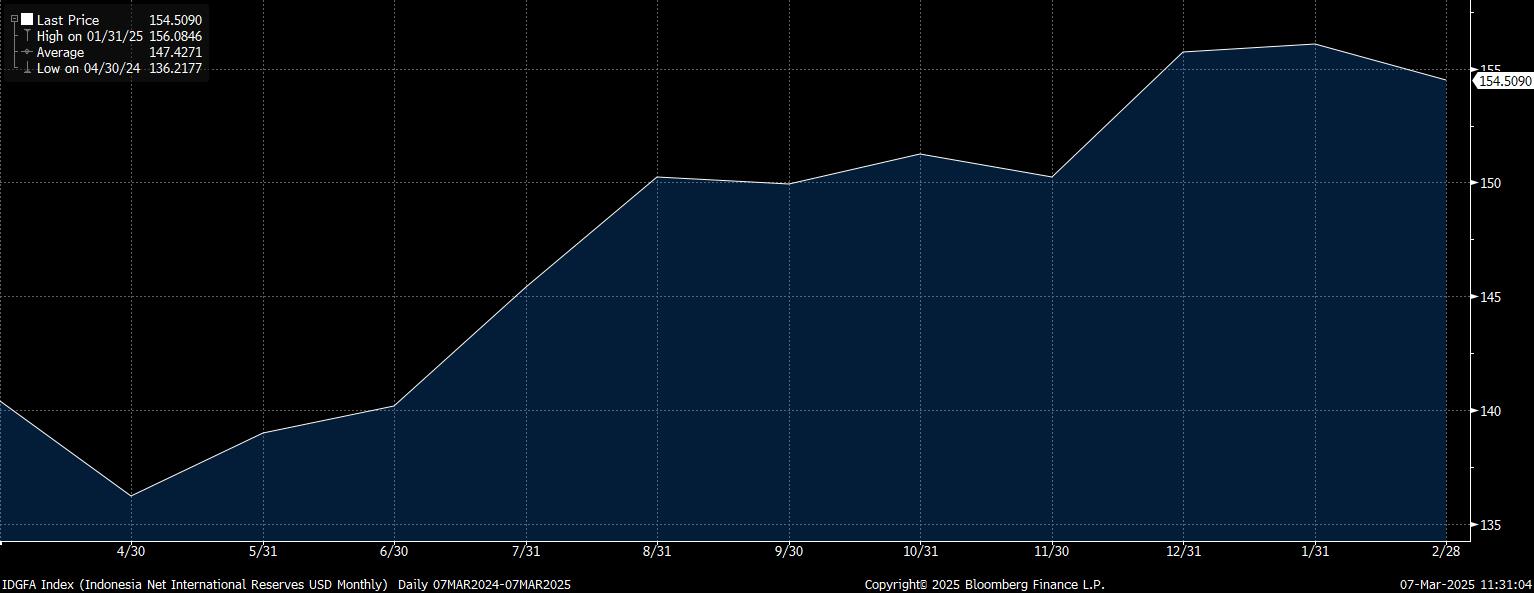Select the High on 01/31/25 legend entry
This screenshot has height=593, width=1534.
click(x=90, y=36)
